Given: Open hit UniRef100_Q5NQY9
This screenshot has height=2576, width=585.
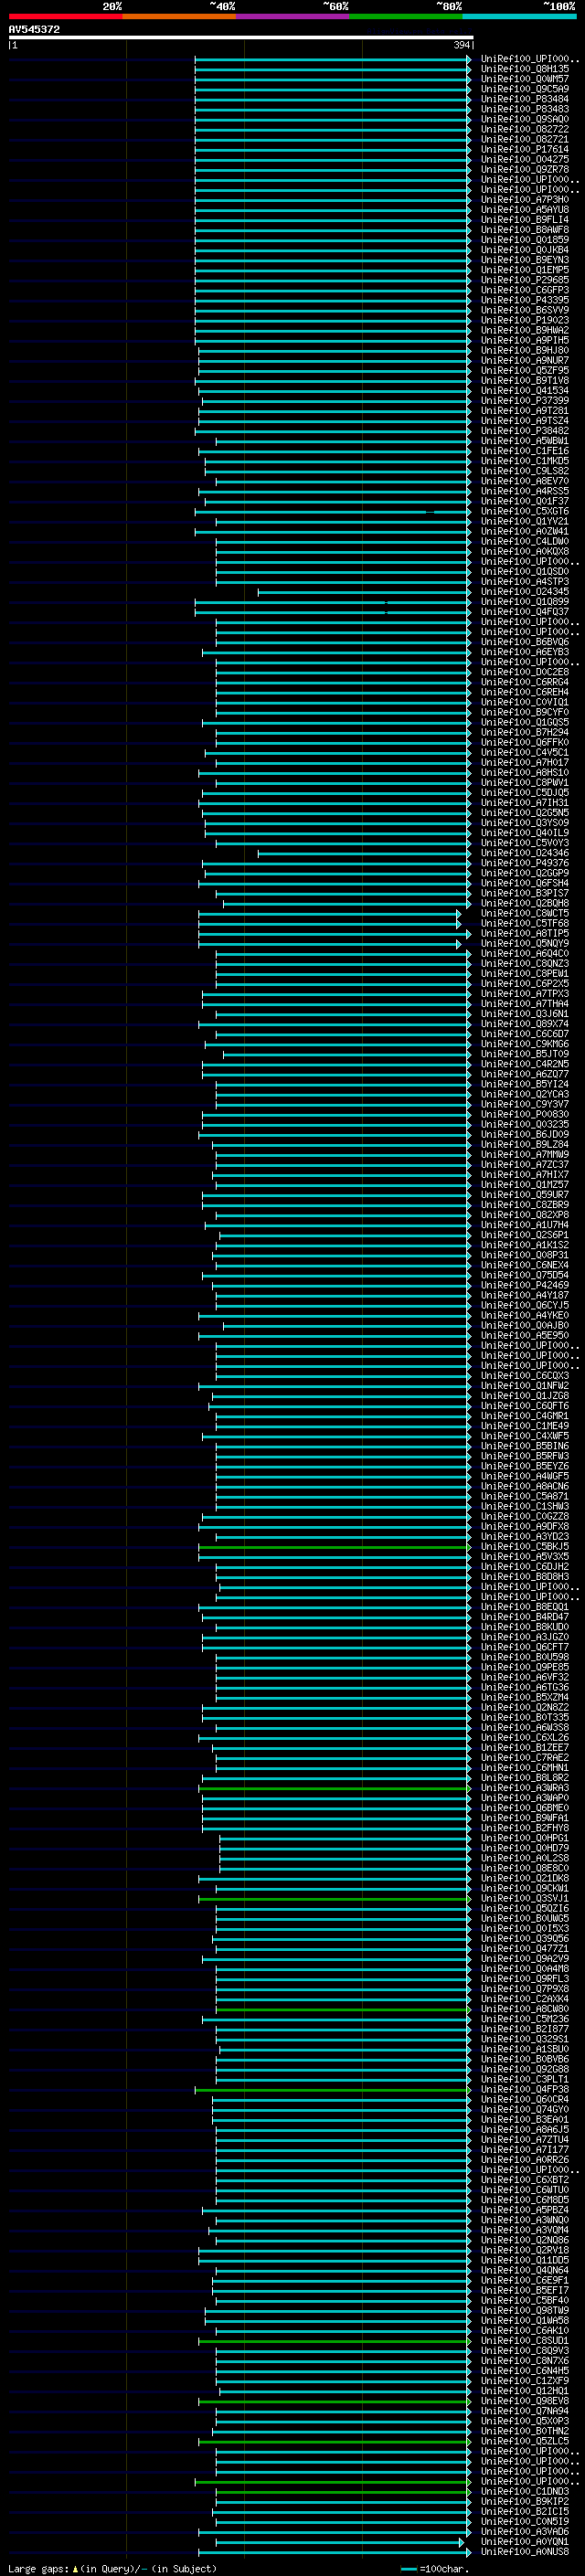Looking at the screenshot, I should [x=524, y=943].
